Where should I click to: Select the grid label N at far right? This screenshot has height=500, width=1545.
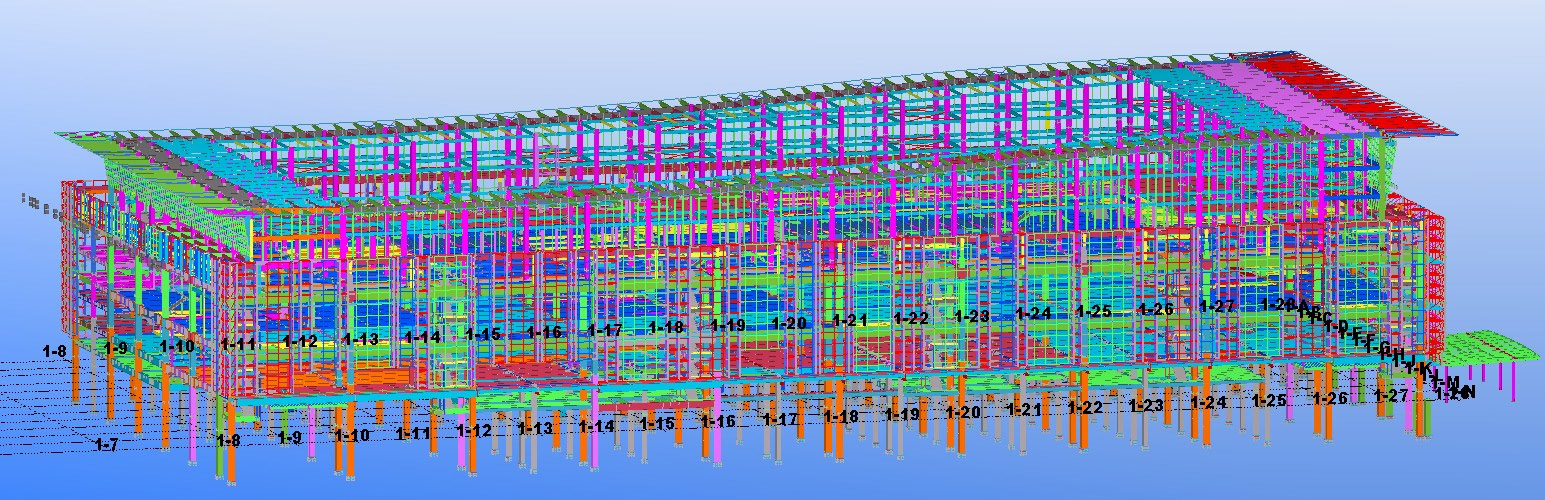pyautogui.click(x=1469, y=393)
